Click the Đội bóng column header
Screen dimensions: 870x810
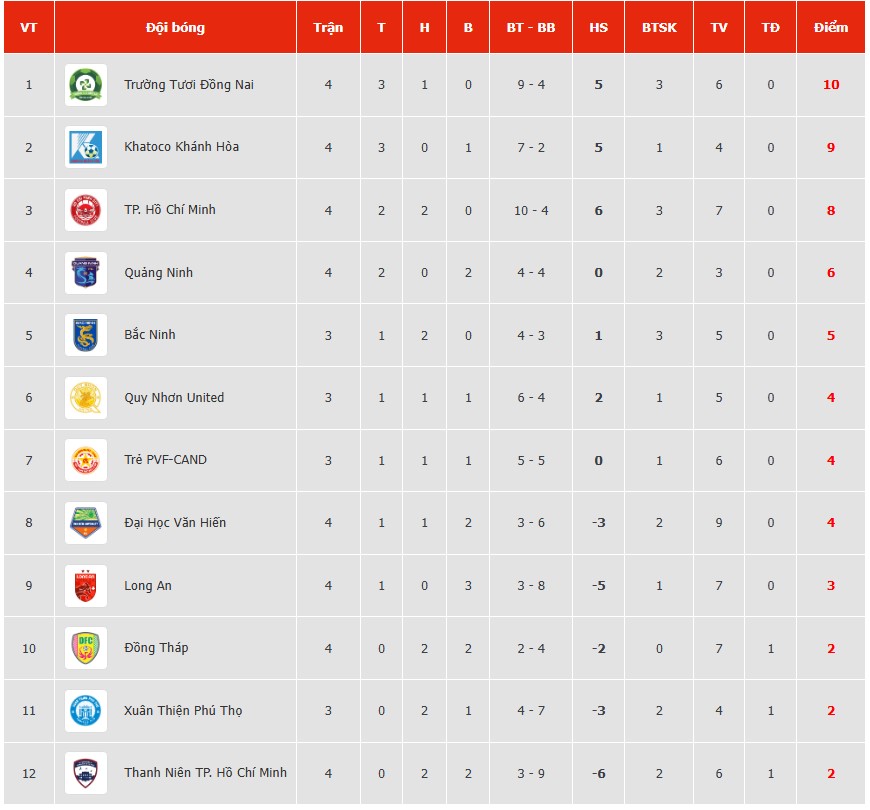coord(175,27)
